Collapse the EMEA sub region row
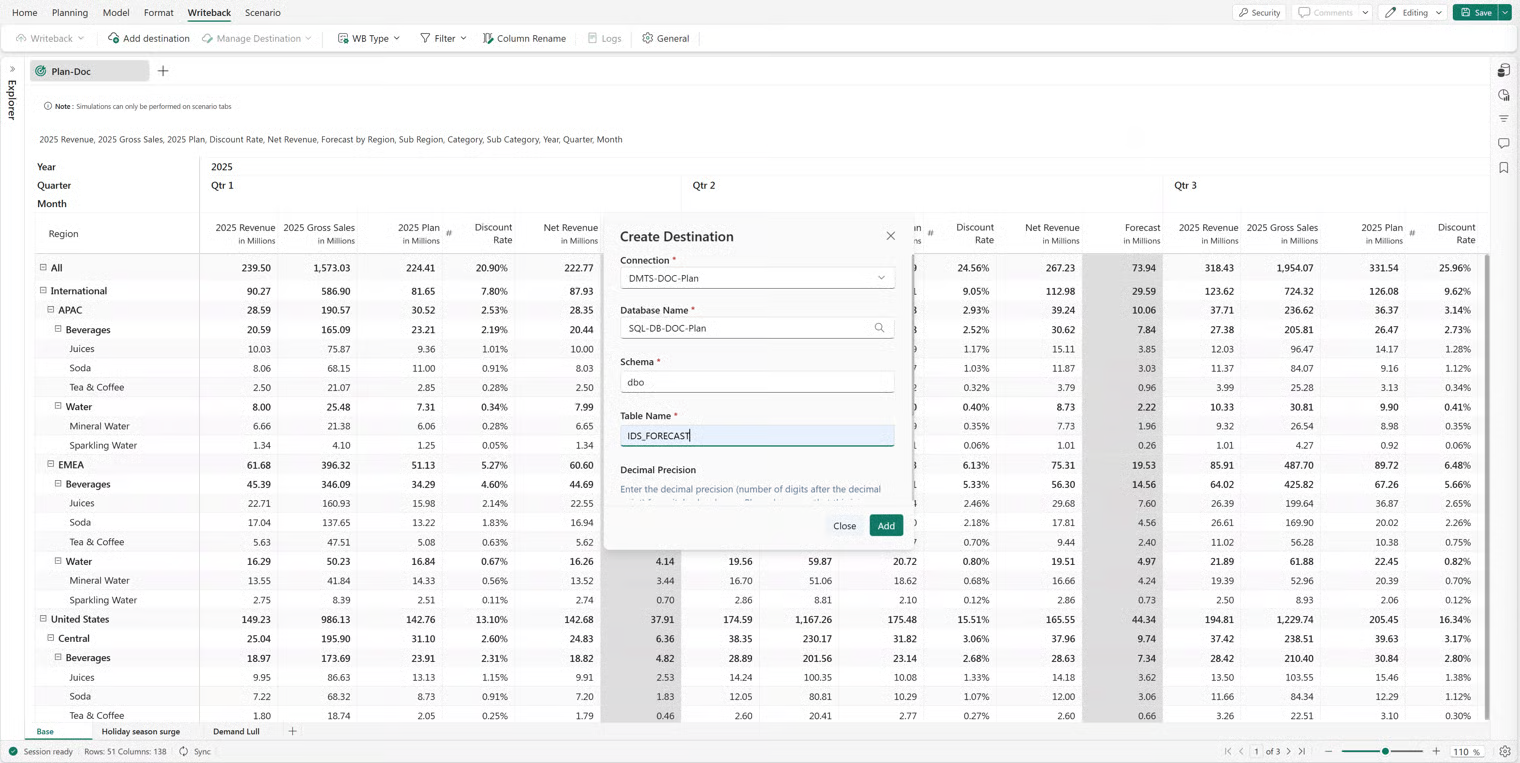 point(51,464)
